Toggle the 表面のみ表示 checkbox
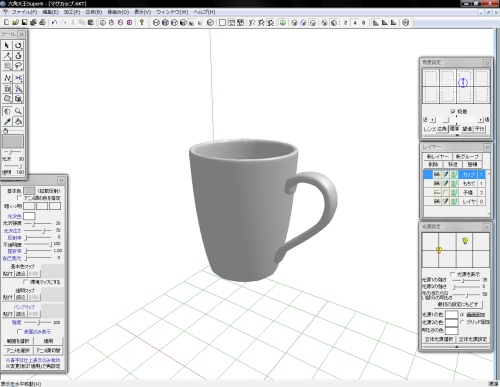Image resolution: width=500 pixels, height=387 pixels. [19, 331]
